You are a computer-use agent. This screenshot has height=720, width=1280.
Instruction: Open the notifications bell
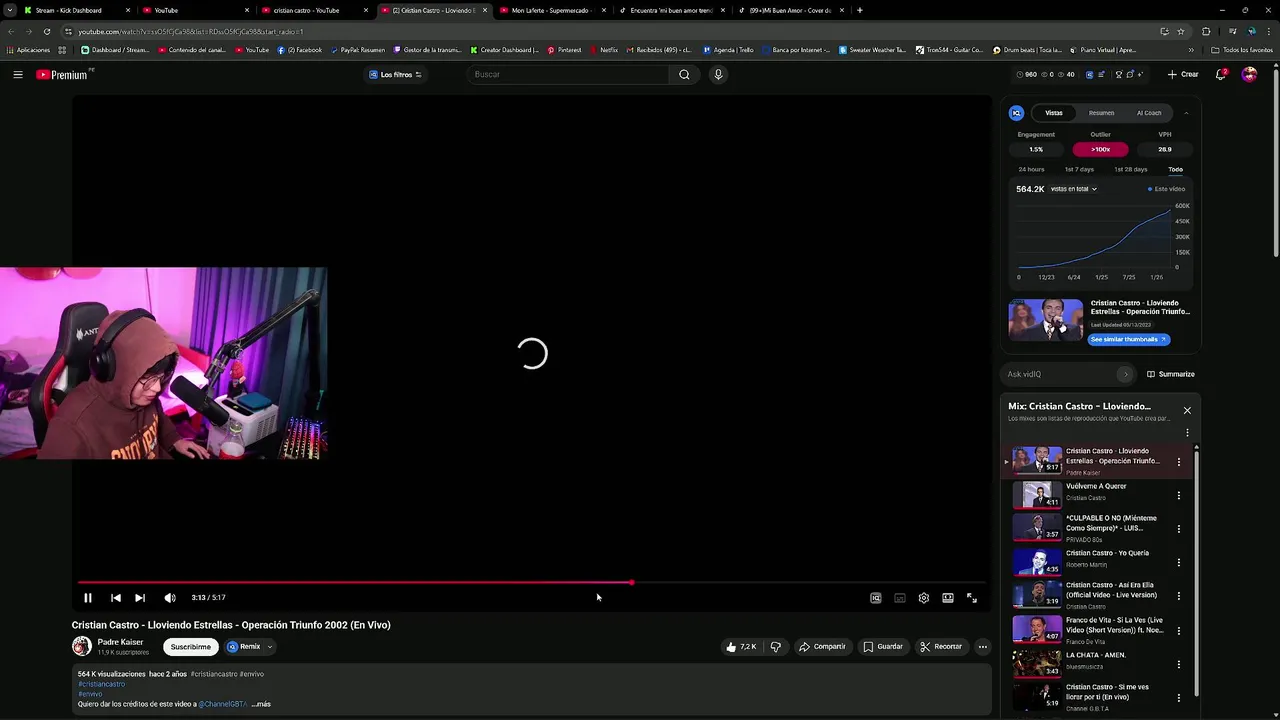point(1221,74)
